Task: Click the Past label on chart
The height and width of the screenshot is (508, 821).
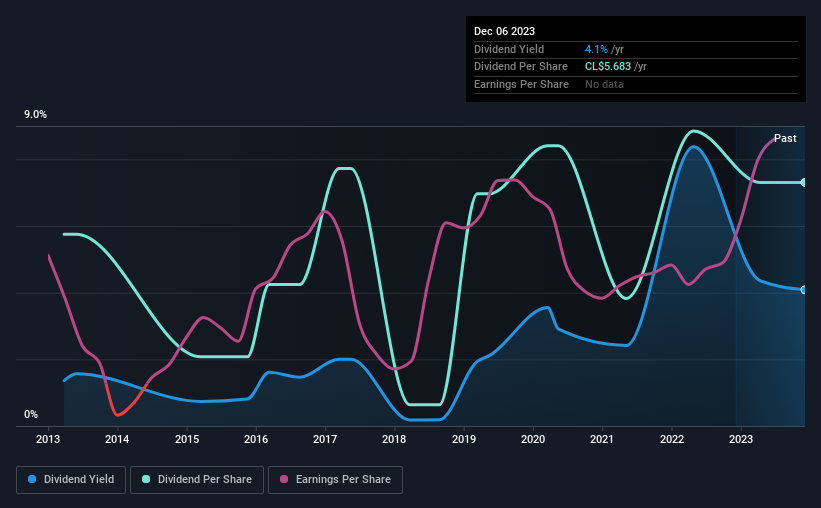Action: (x=785, y=138)
